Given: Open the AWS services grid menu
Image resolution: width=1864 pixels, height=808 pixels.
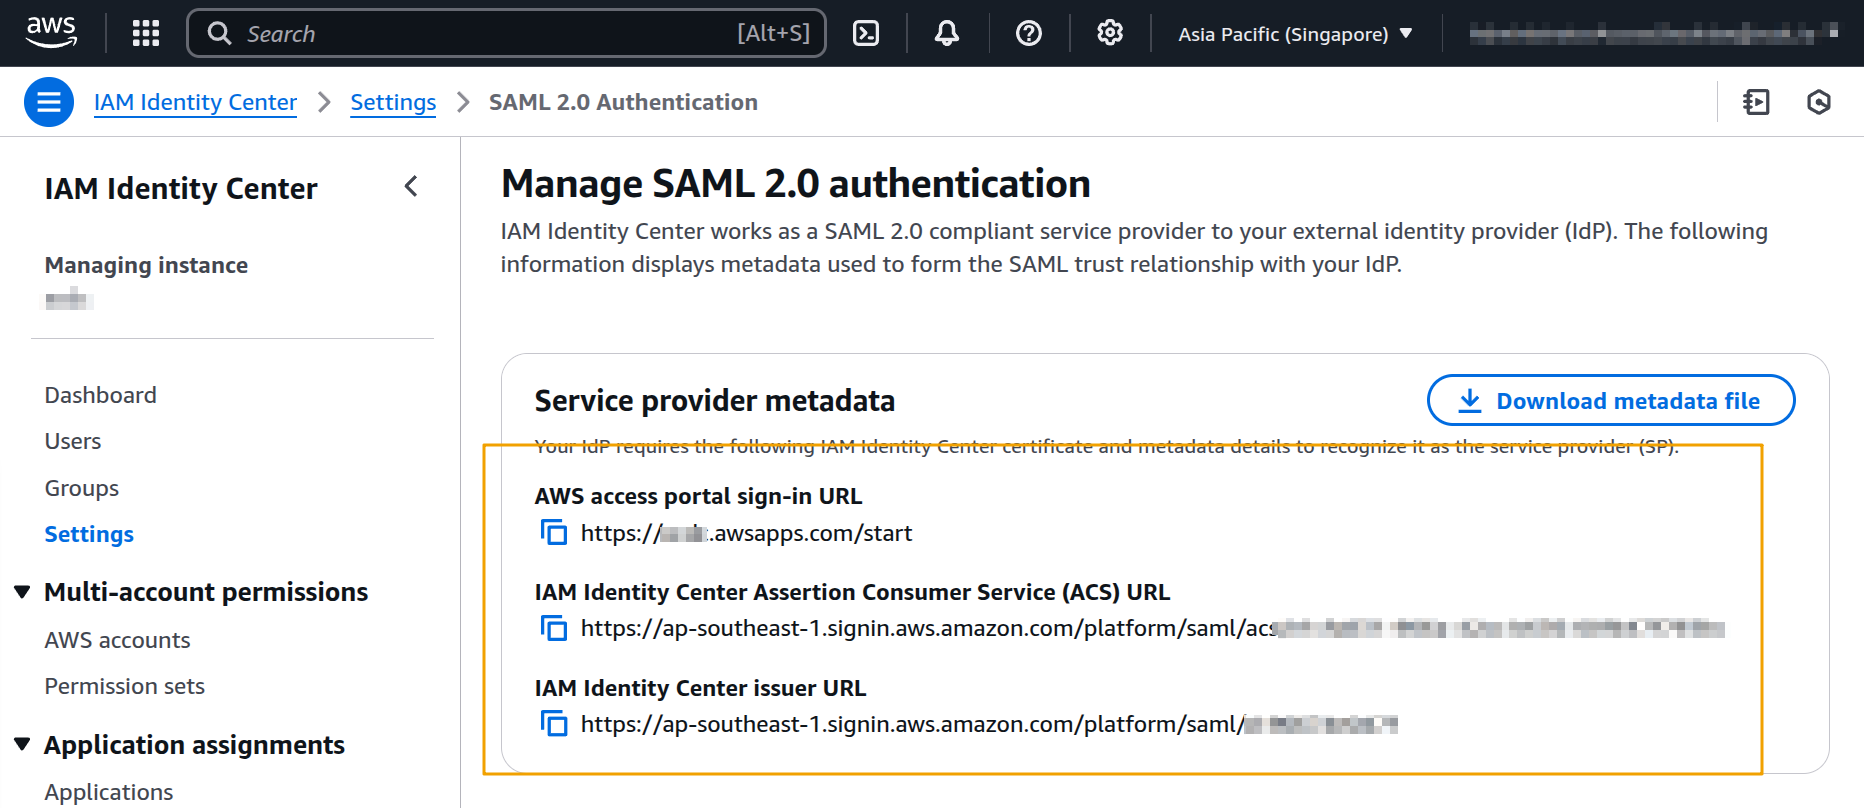Looking at the screenshot, I should (x=146, y=33).
